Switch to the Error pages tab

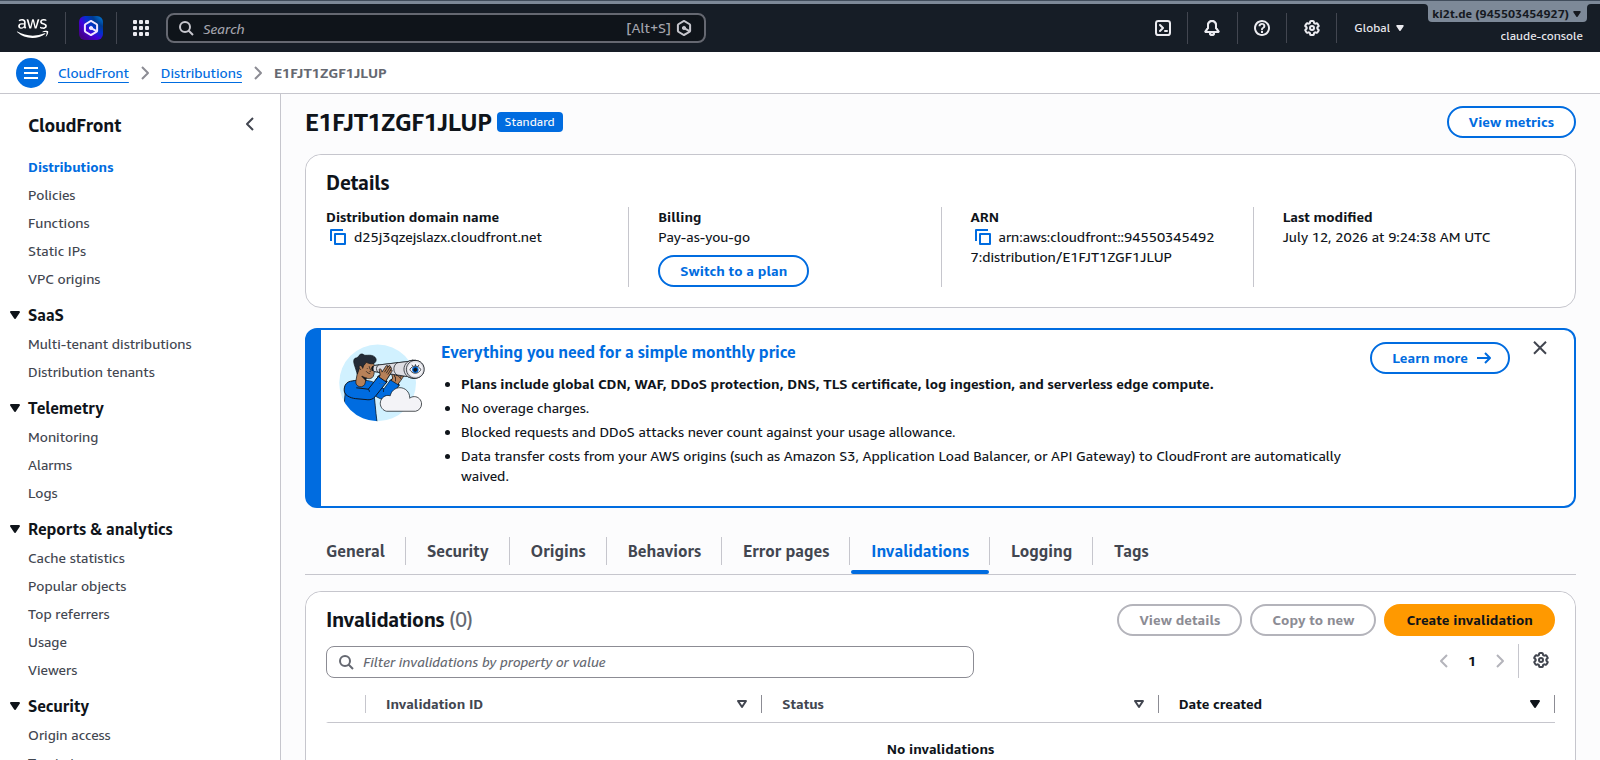(x=786, y=551)
